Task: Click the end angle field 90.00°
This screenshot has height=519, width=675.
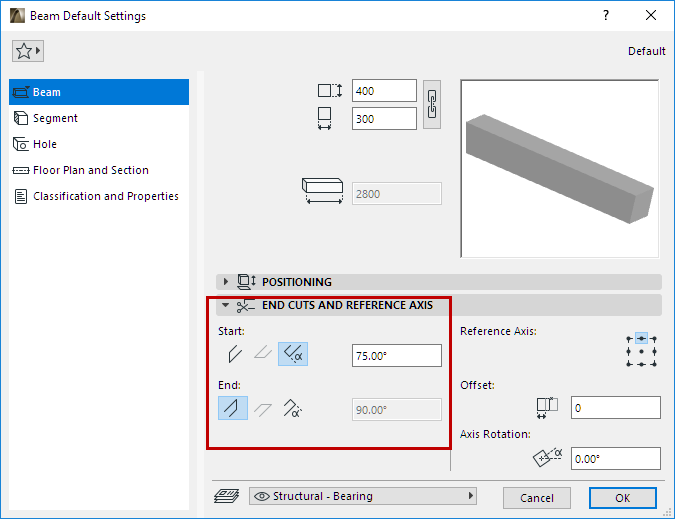Action: click(396, 409)
